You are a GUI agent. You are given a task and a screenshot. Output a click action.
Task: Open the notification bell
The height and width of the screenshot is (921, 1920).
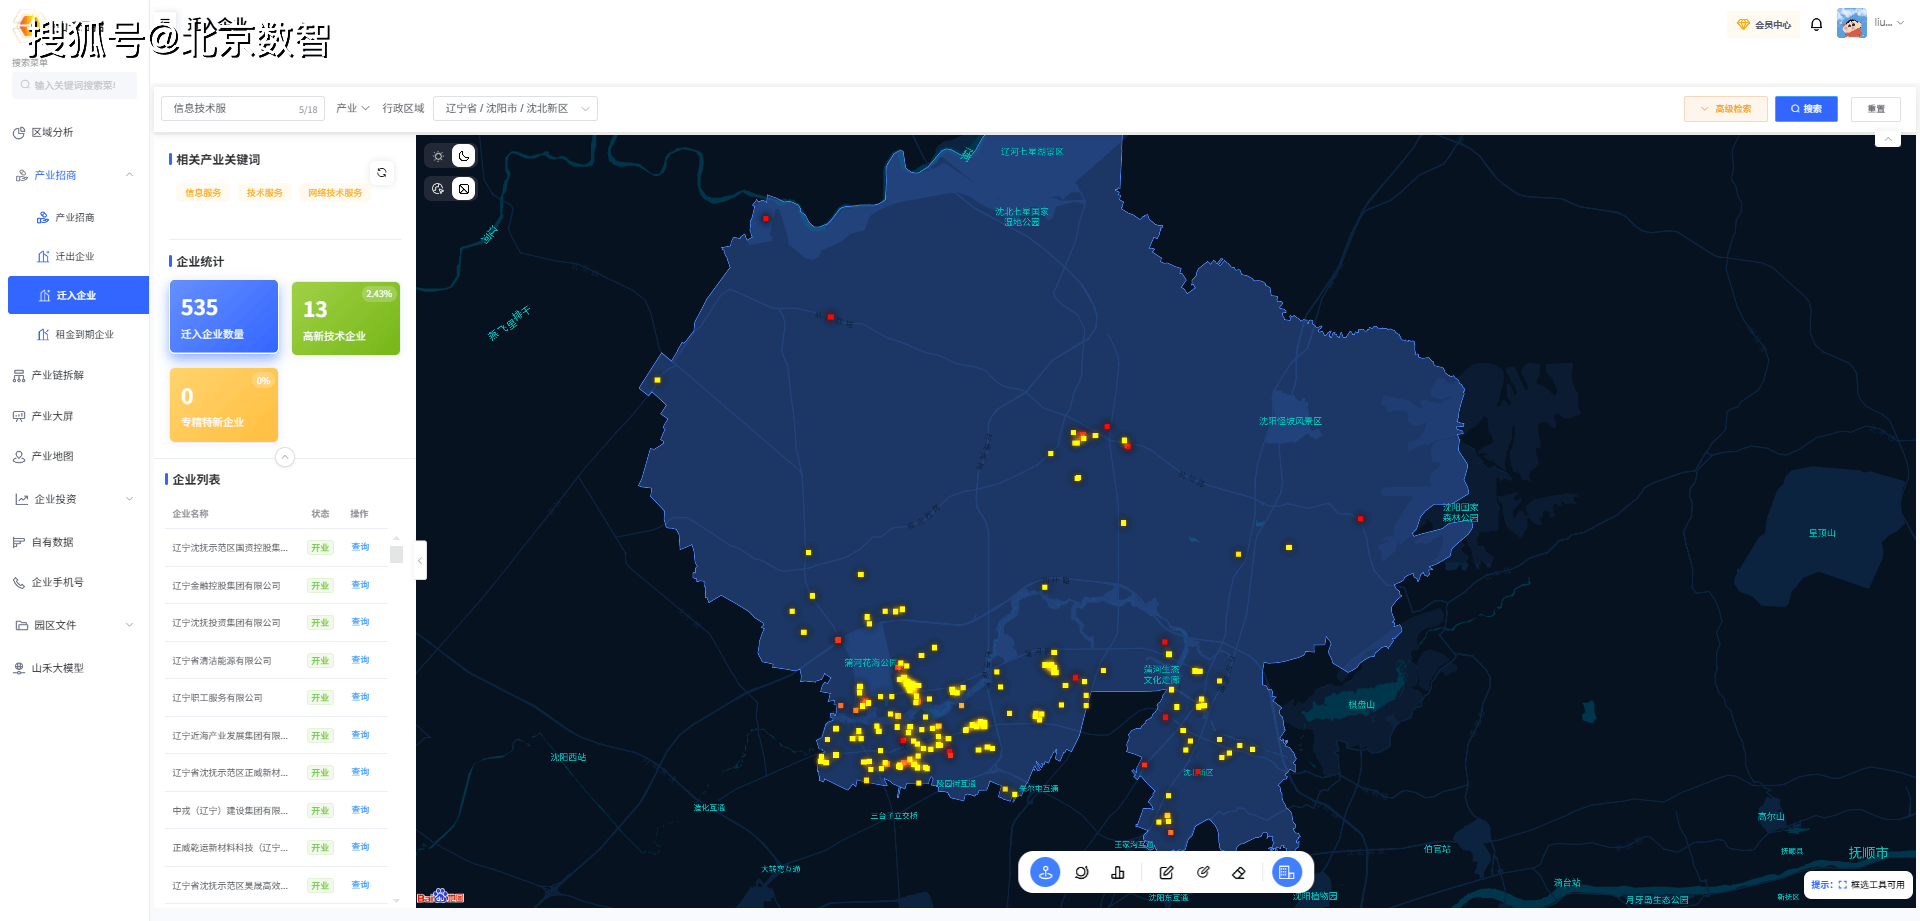(1816, 24)
